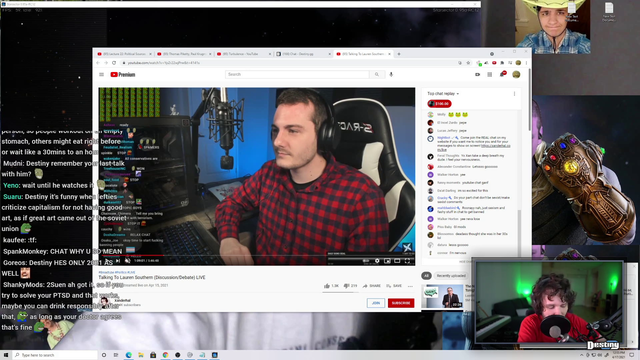Start voice search with microphone icon

tap(391, 75)
